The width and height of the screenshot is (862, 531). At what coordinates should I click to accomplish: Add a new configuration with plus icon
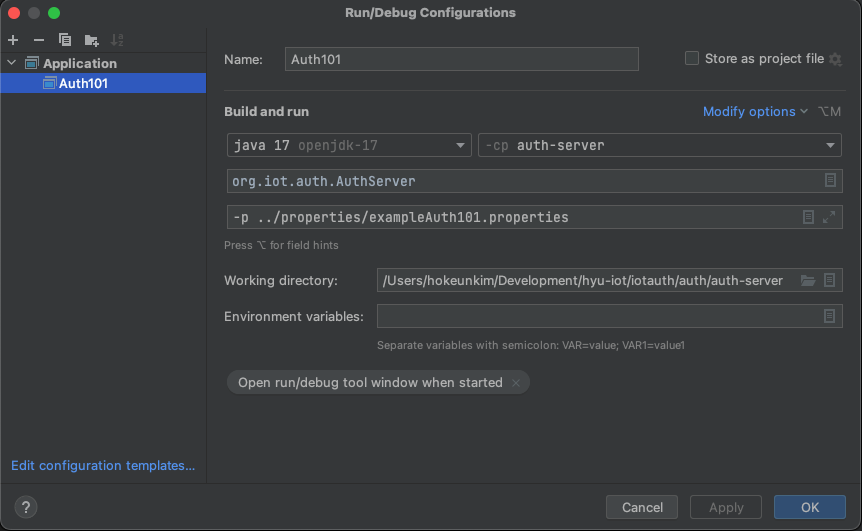(13, 40)
